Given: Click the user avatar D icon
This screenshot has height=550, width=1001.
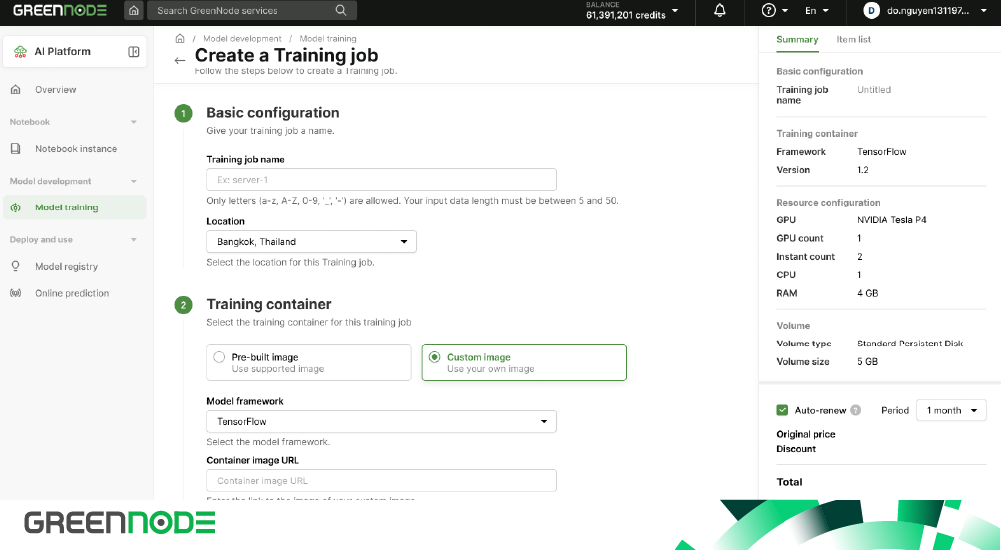Looking at the screenshot, I should point(871,10).
